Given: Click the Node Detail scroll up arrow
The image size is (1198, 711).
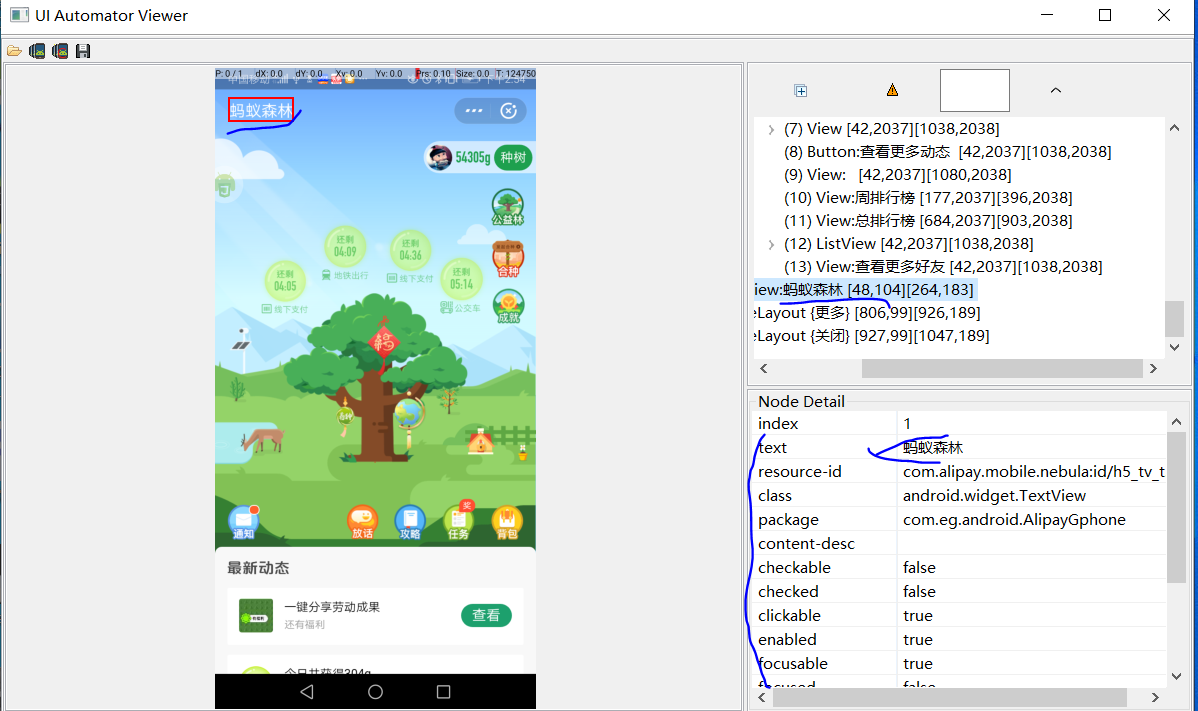Looking at the screenshot, I should pos(1177,422).
